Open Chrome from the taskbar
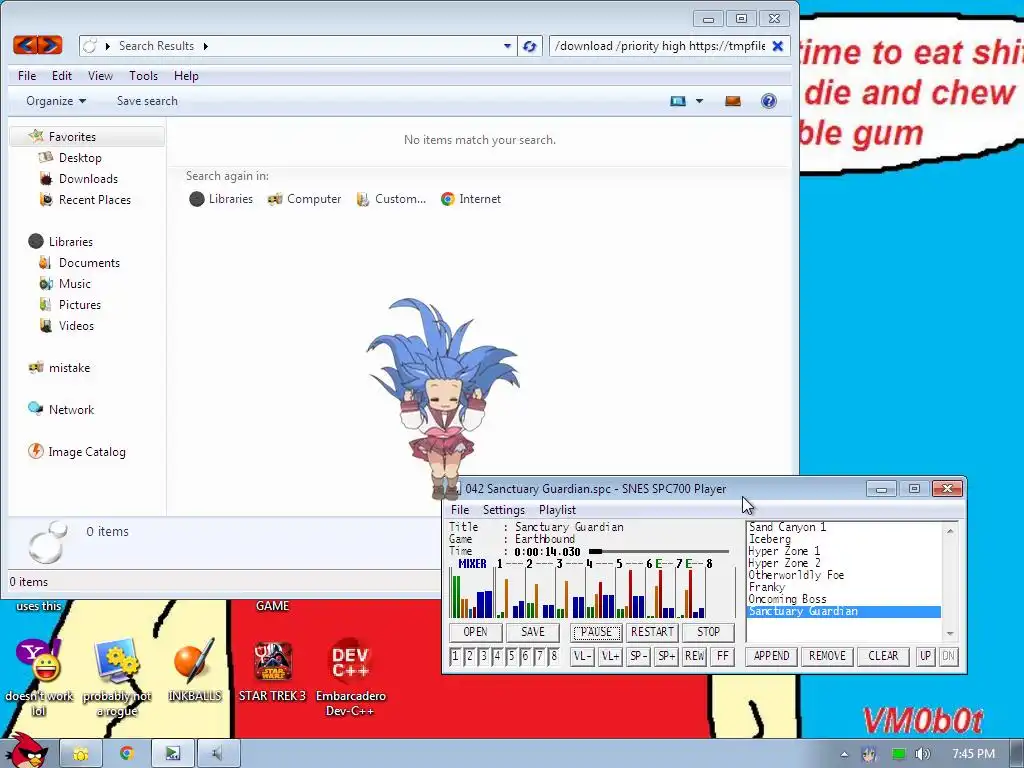 pos(126,754)
